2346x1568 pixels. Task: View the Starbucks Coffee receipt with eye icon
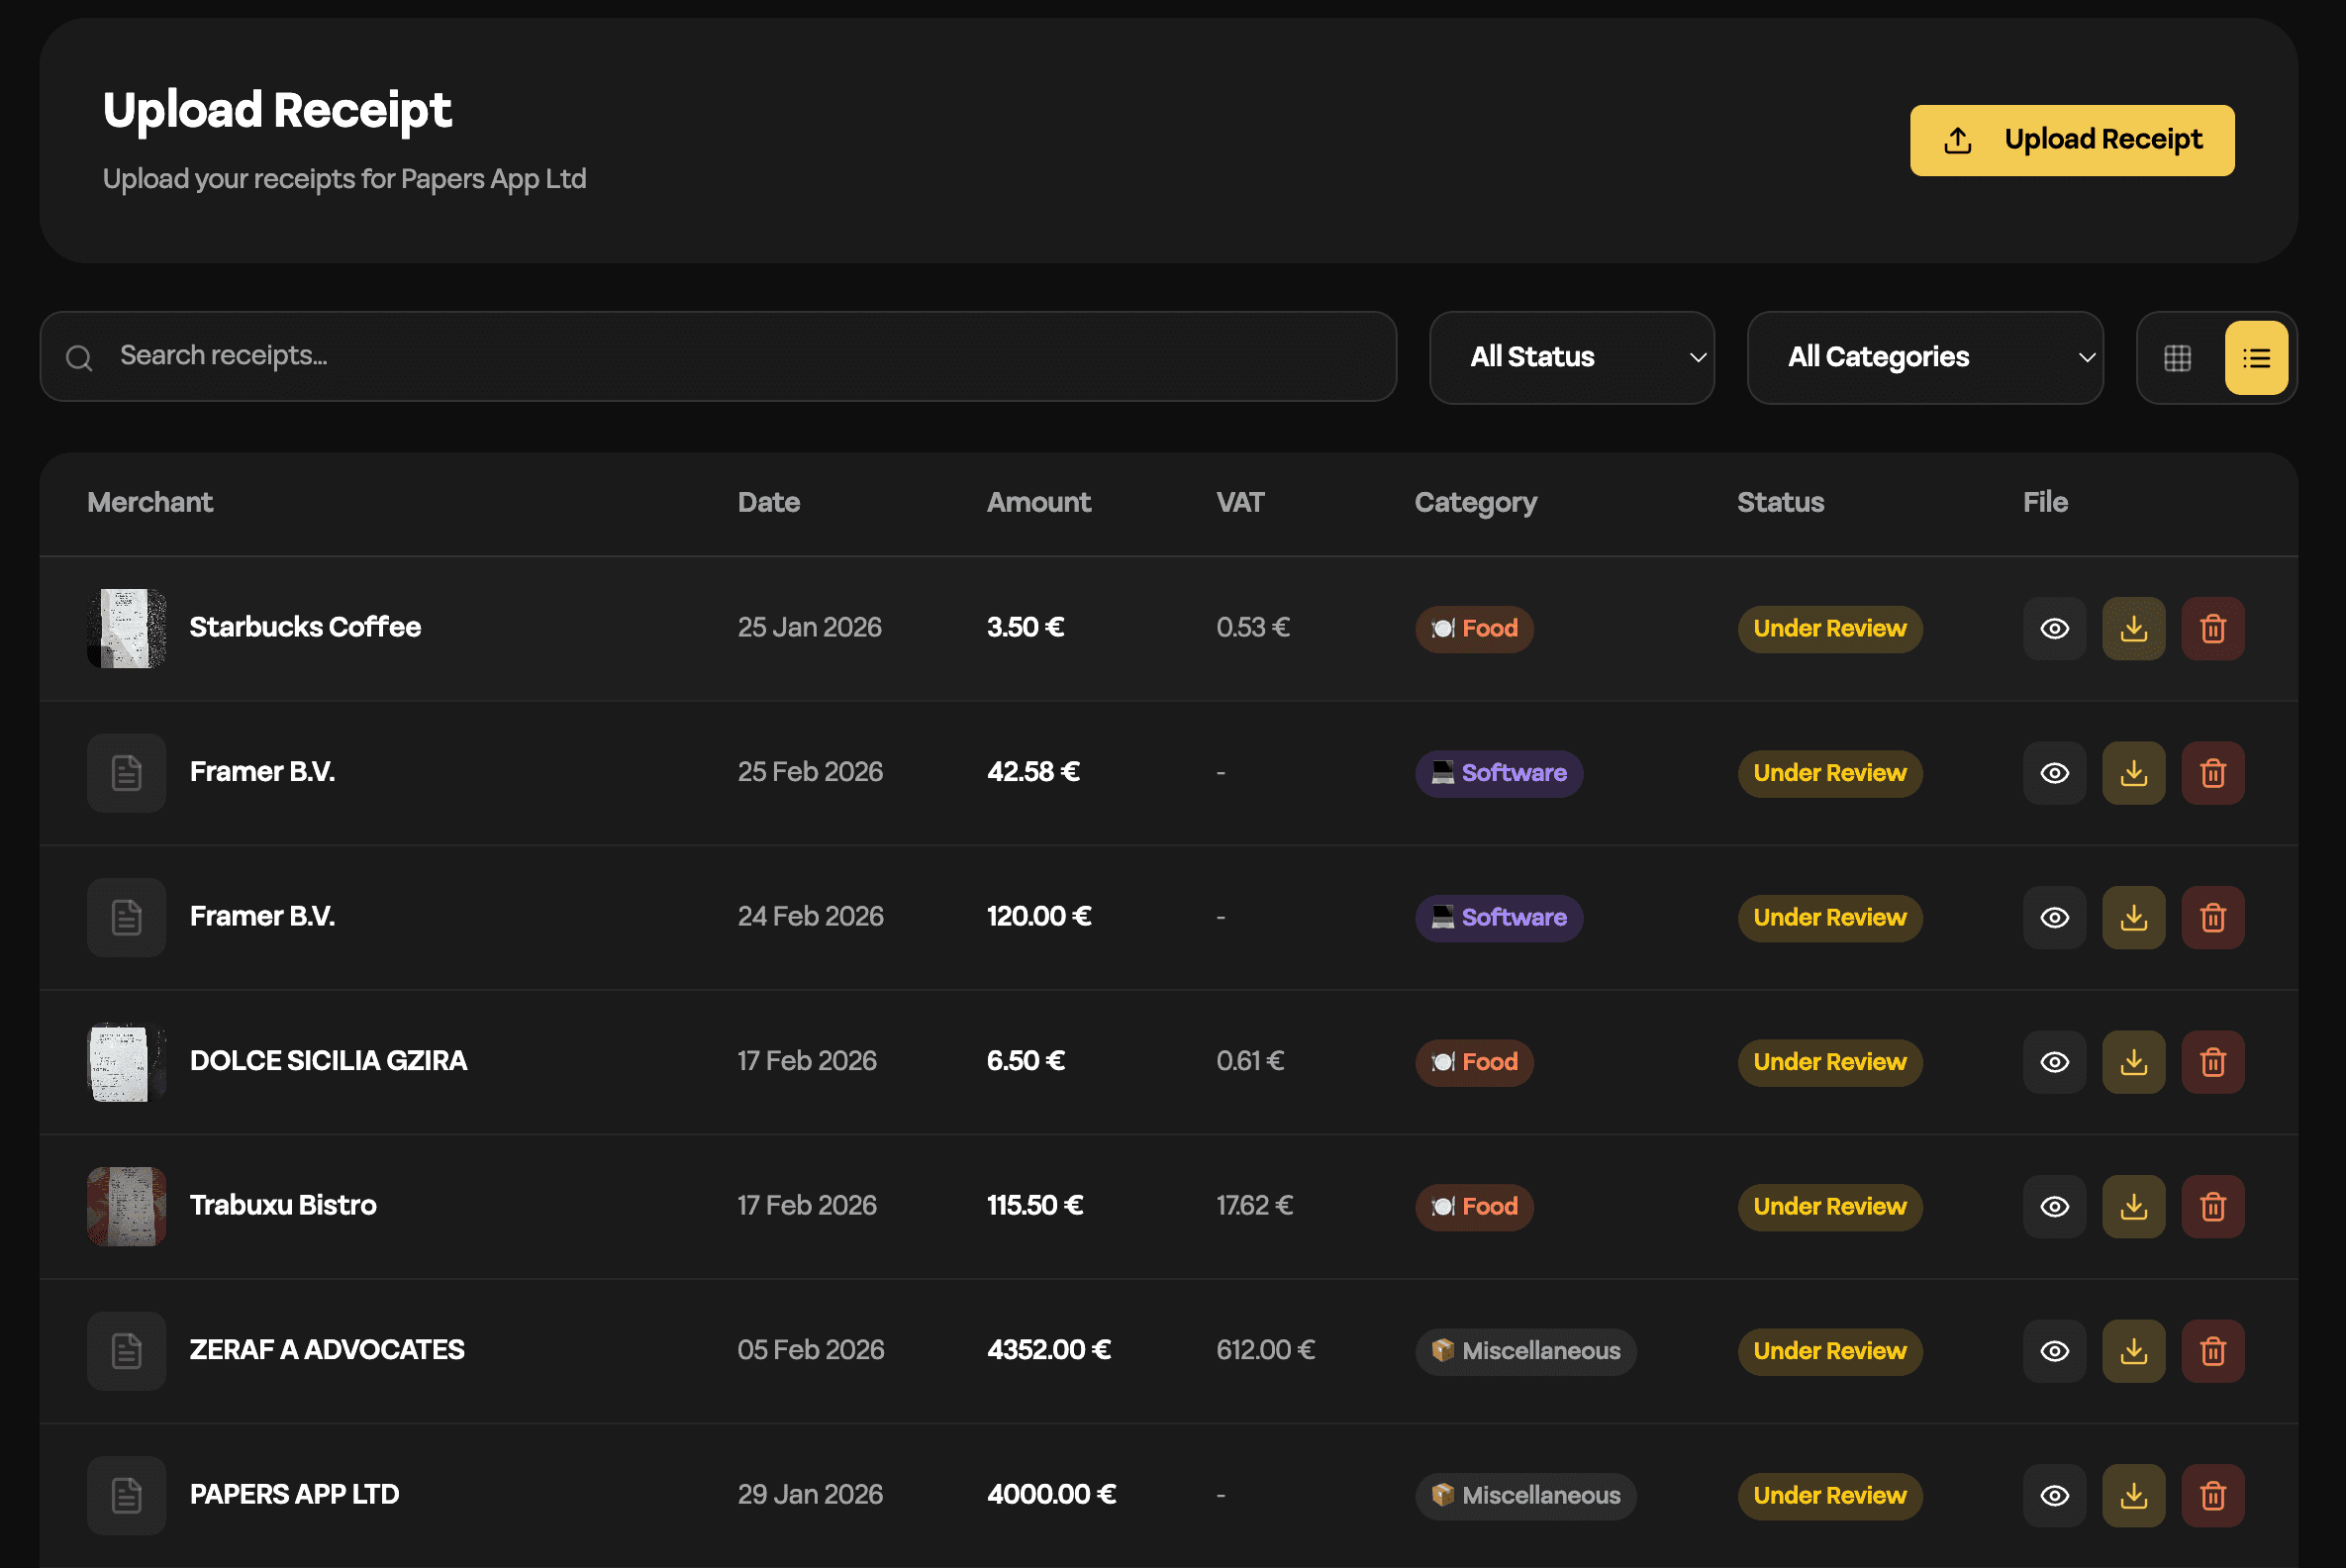click(2054, 628)
